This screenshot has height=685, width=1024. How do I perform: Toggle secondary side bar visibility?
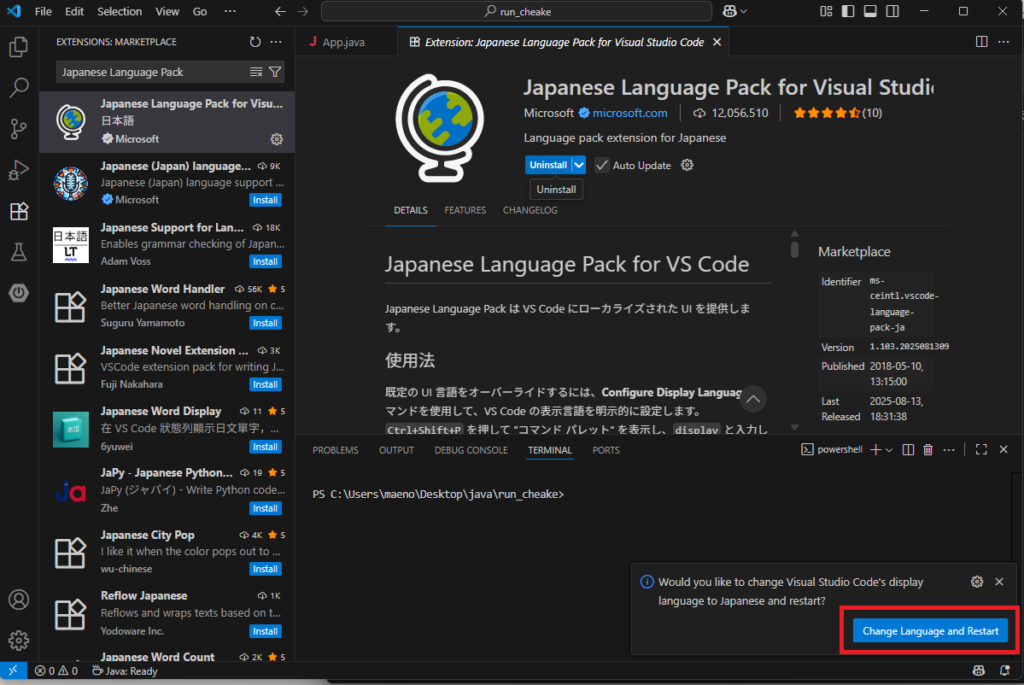tap(893, 11)
